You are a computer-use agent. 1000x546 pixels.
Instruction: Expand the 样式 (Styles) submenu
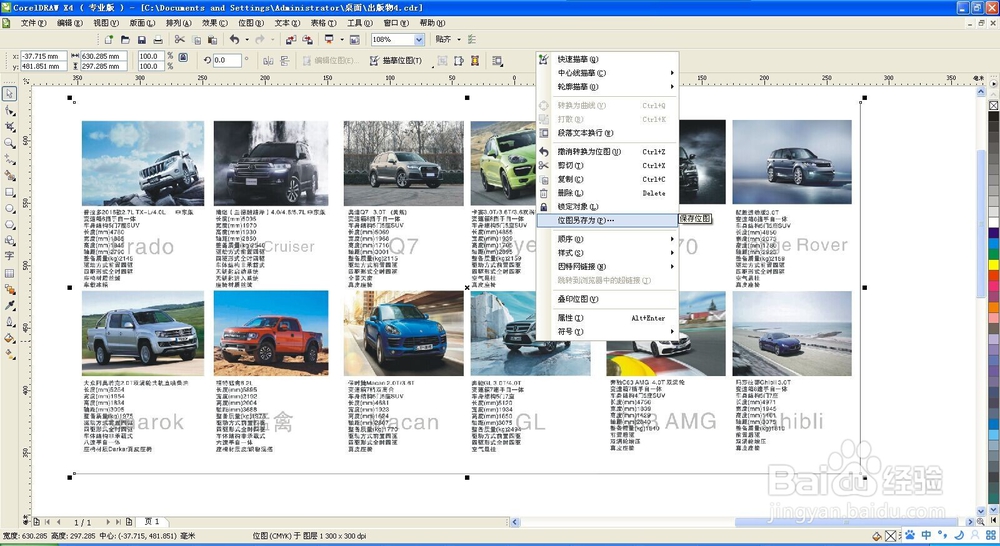point(607,253)
